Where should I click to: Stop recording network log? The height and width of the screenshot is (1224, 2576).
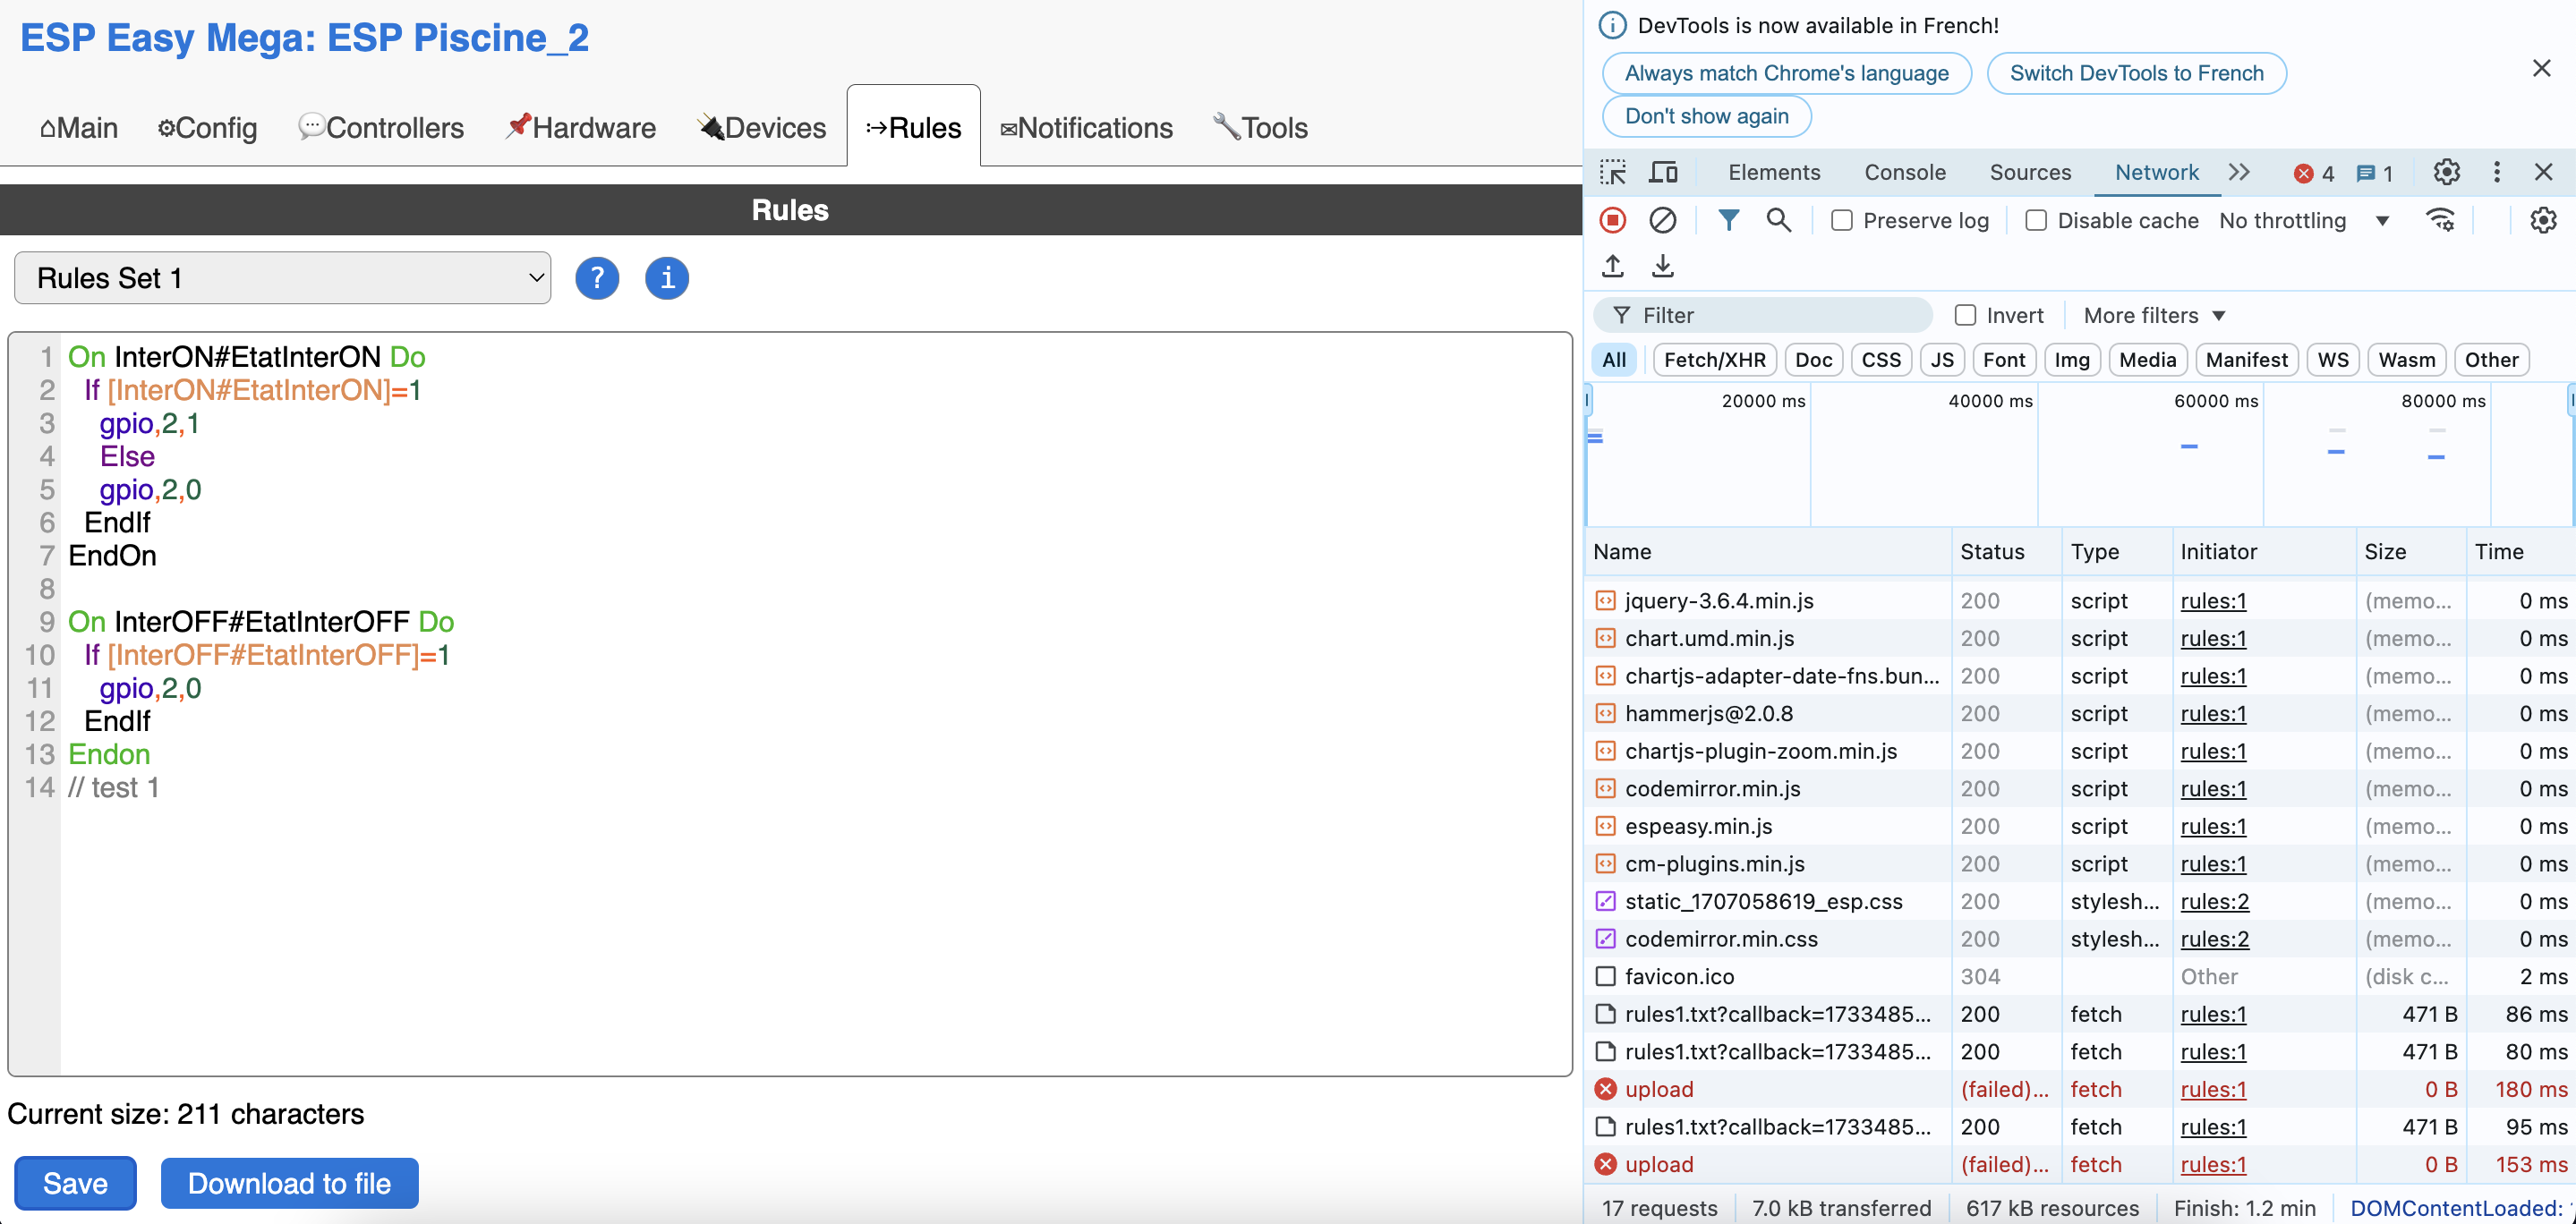(1612, 220)
